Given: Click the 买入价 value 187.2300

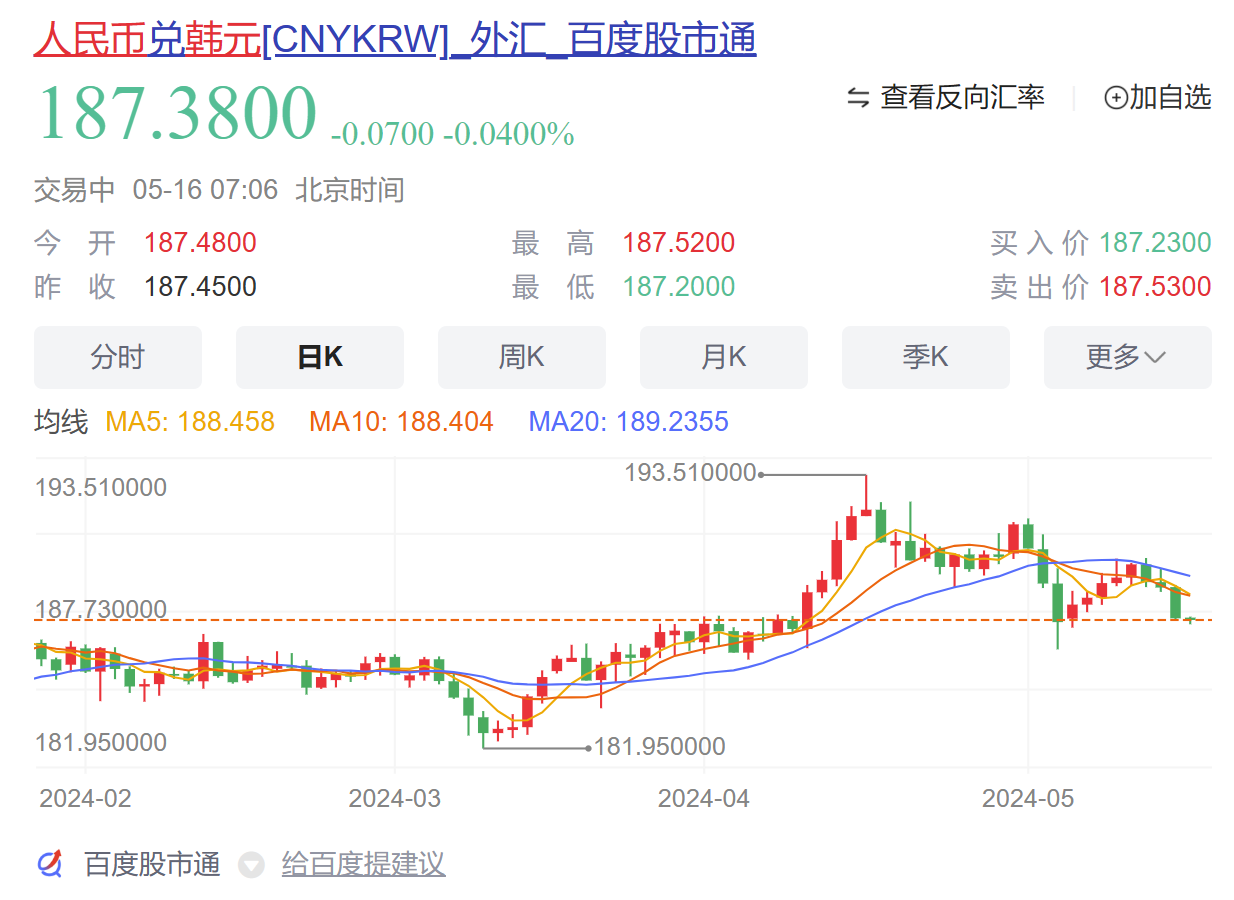Looking at the screenshot, I should (x=1155, y=243).
